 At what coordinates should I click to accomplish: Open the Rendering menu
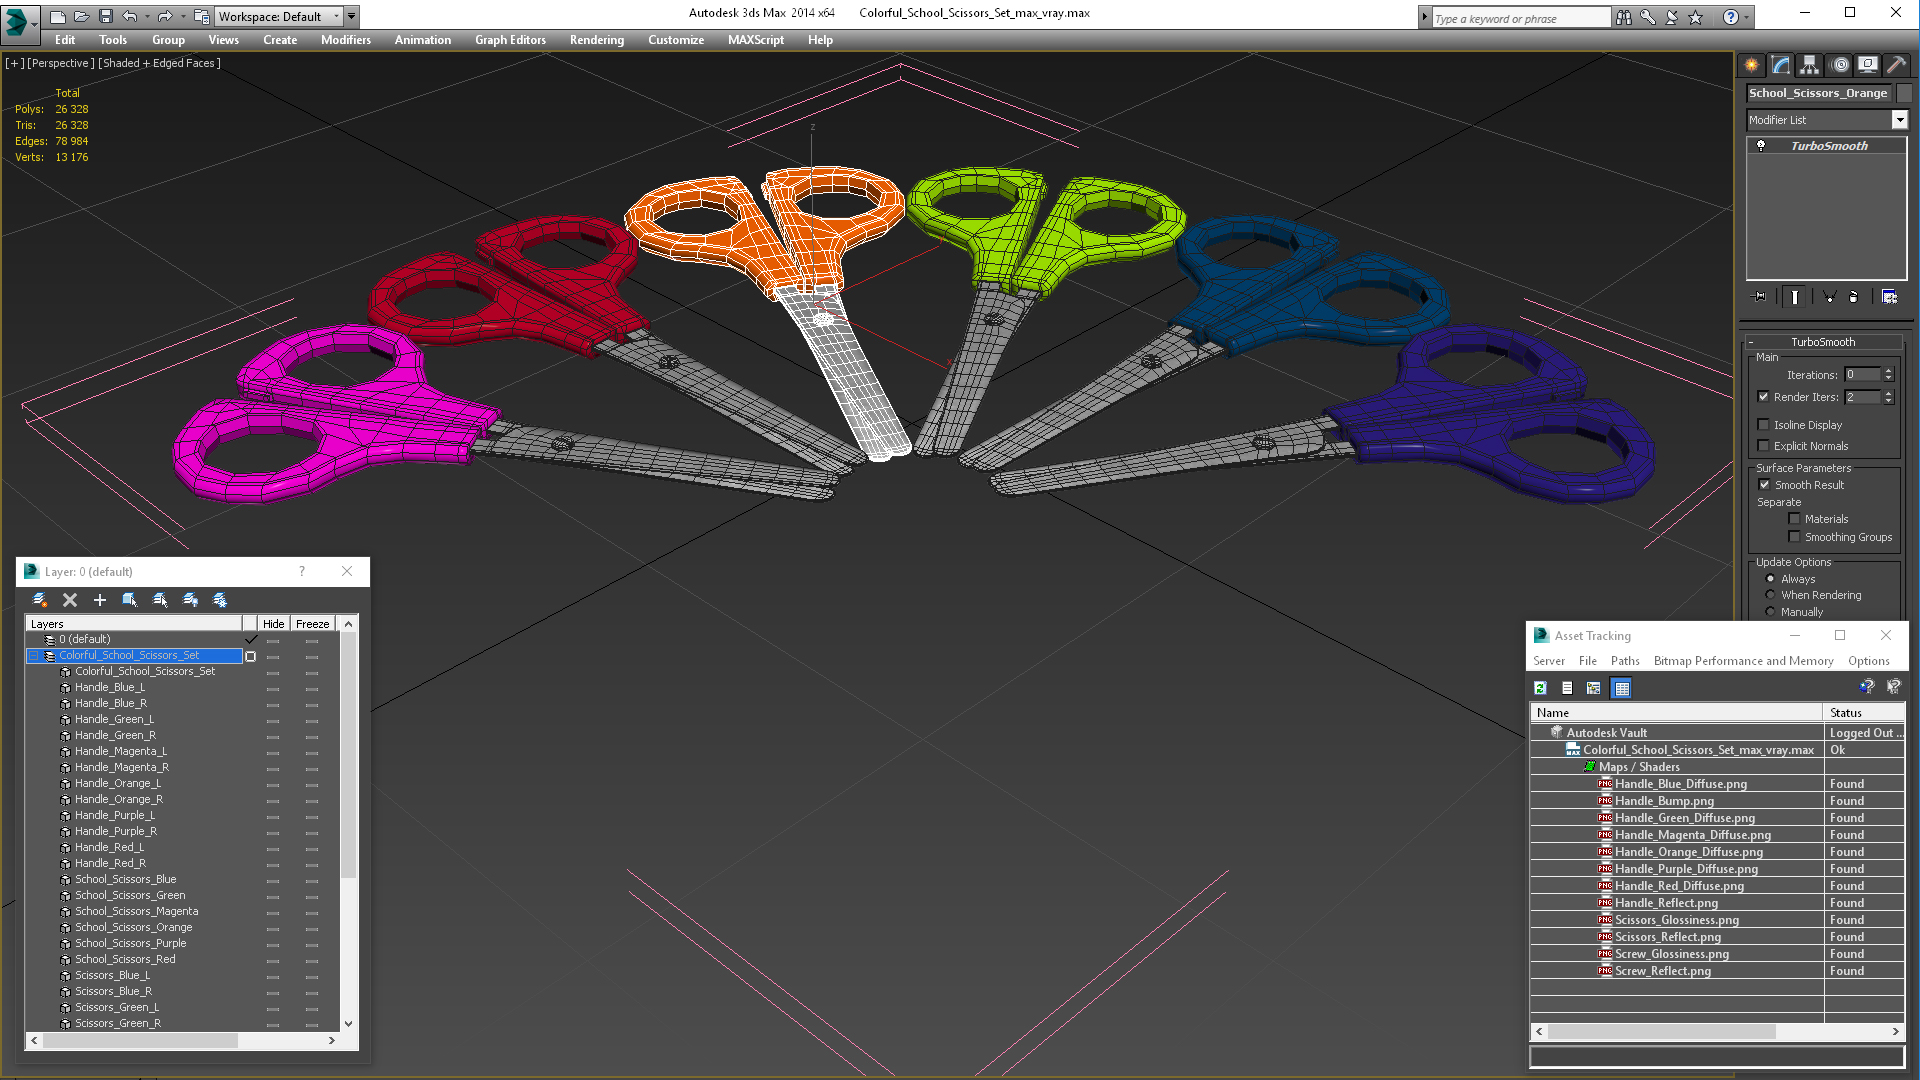(x=597, y=40)
